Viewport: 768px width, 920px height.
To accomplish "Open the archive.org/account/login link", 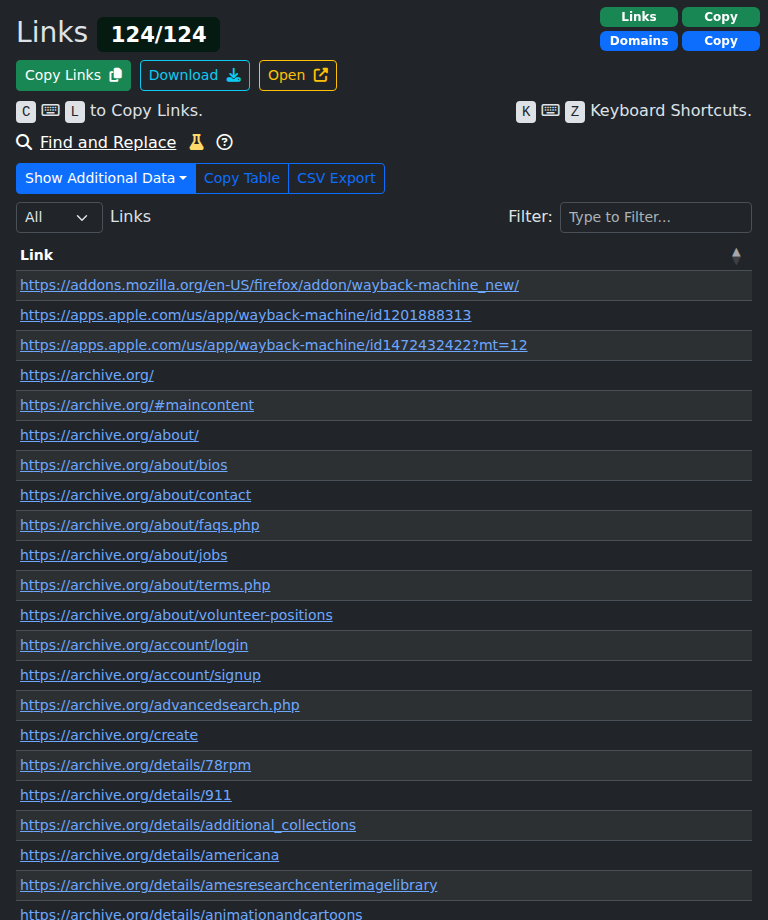I will coord(134,645).
